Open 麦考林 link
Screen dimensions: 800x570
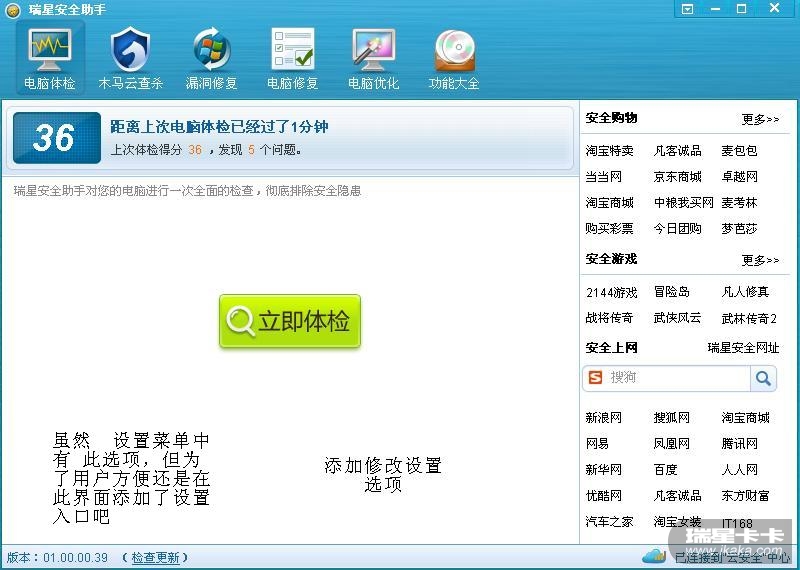pyautogui.click(x=739, y=203)
